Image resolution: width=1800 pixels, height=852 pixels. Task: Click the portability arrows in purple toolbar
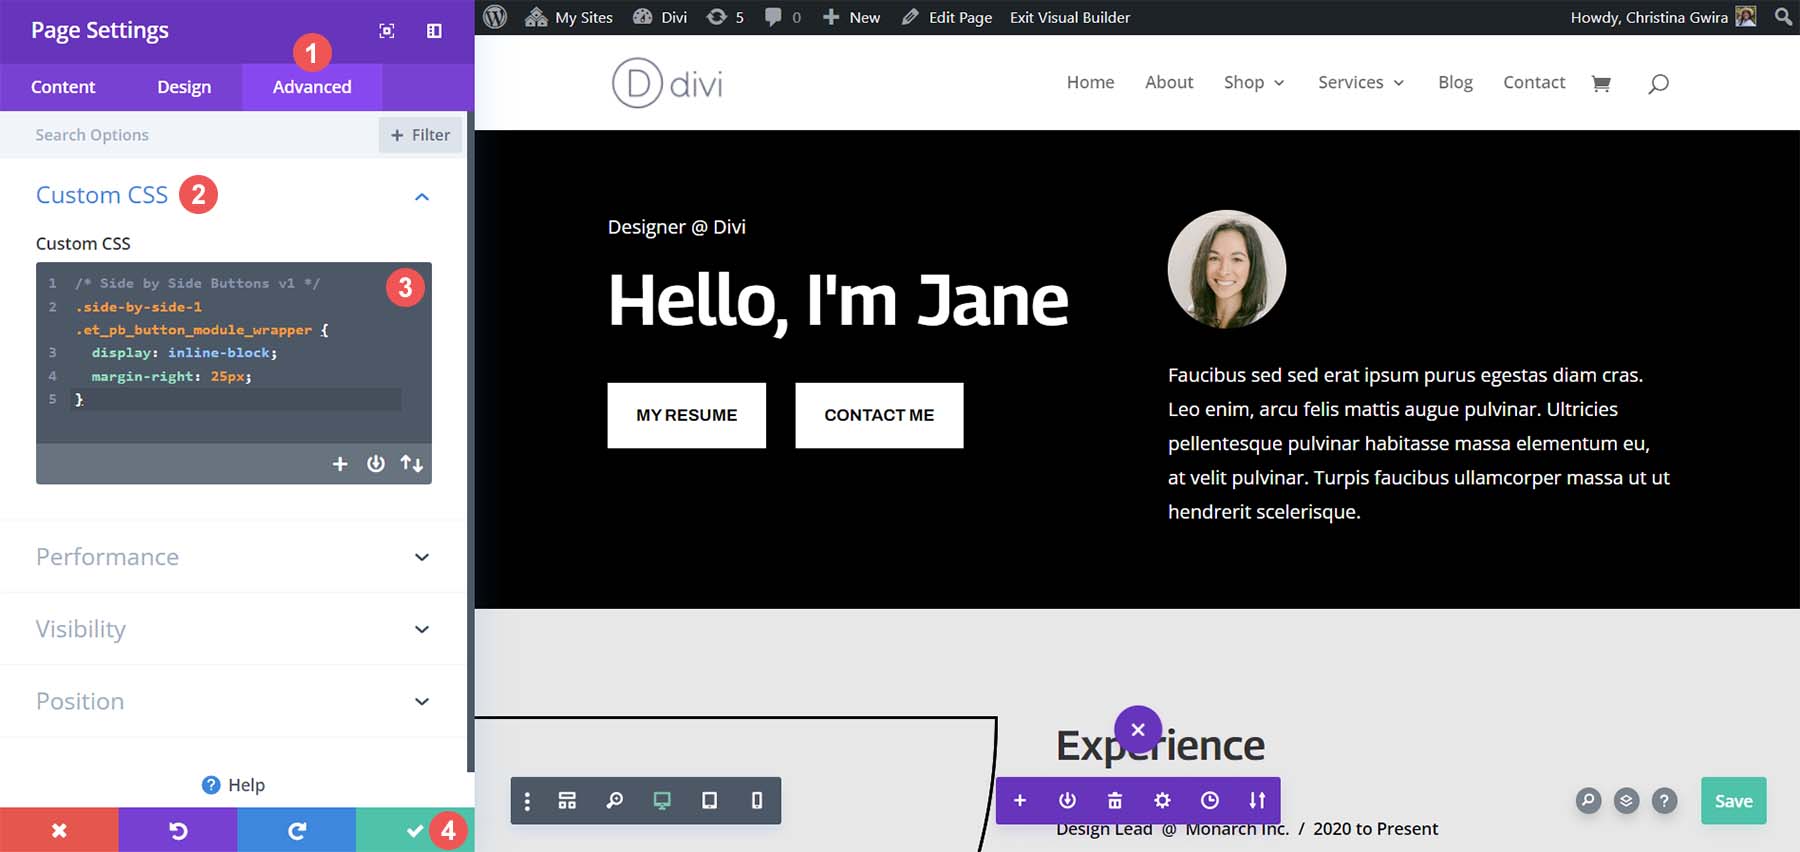[1257, 801]
